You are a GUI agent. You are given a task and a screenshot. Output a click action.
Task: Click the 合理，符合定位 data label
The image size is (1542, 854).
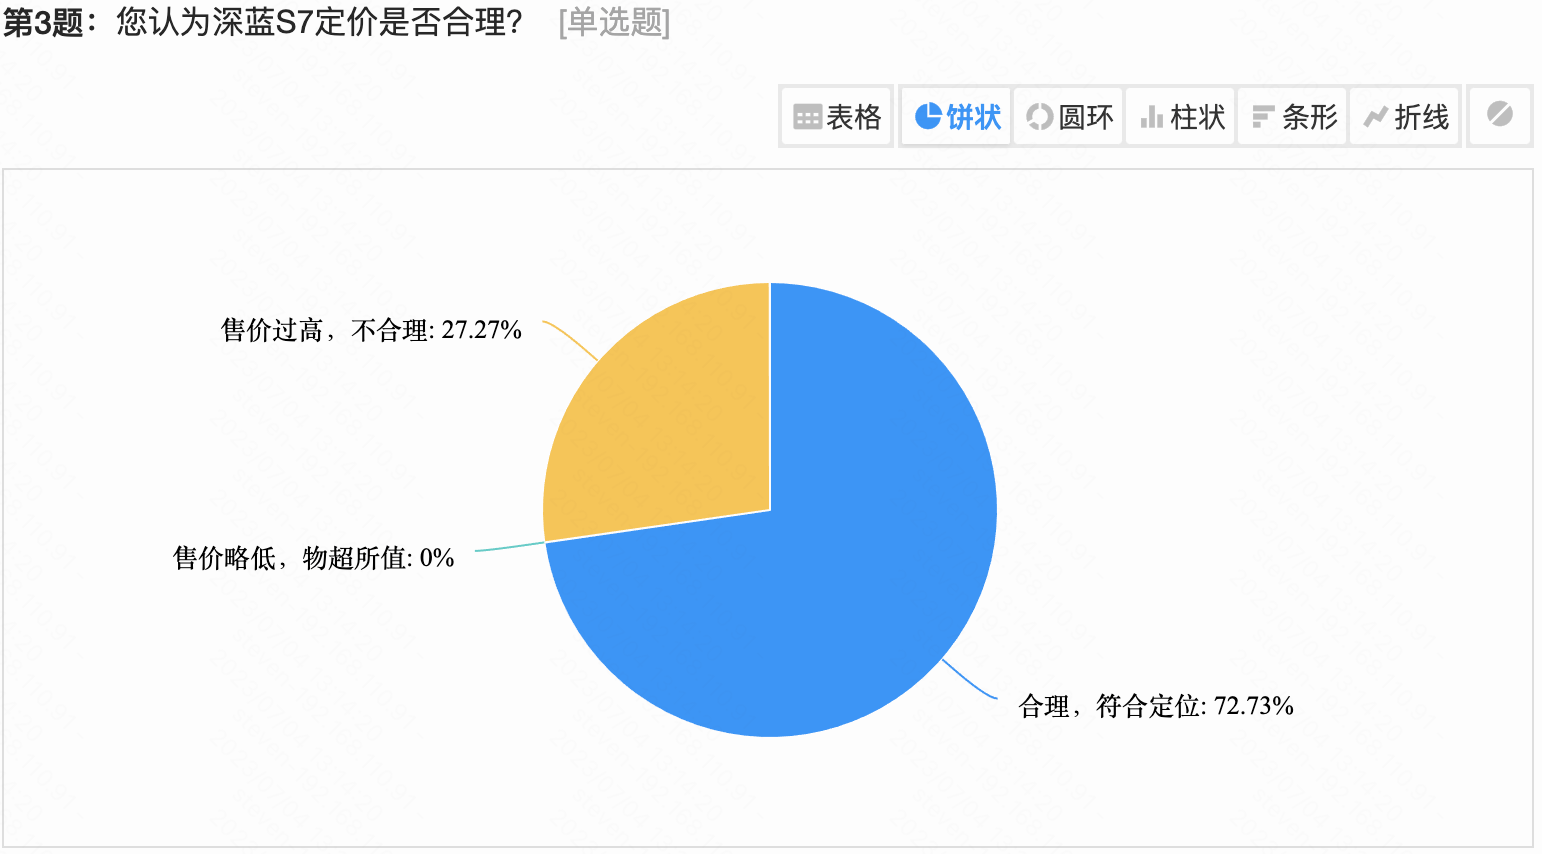coord(1155,707)
